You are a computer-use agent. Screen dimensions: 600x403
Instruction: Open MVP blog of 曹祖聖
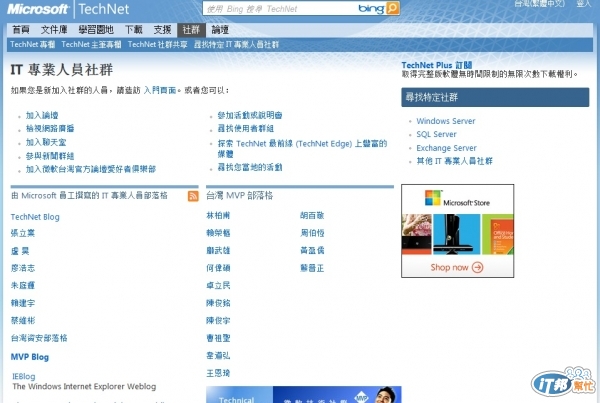point(218,338)
